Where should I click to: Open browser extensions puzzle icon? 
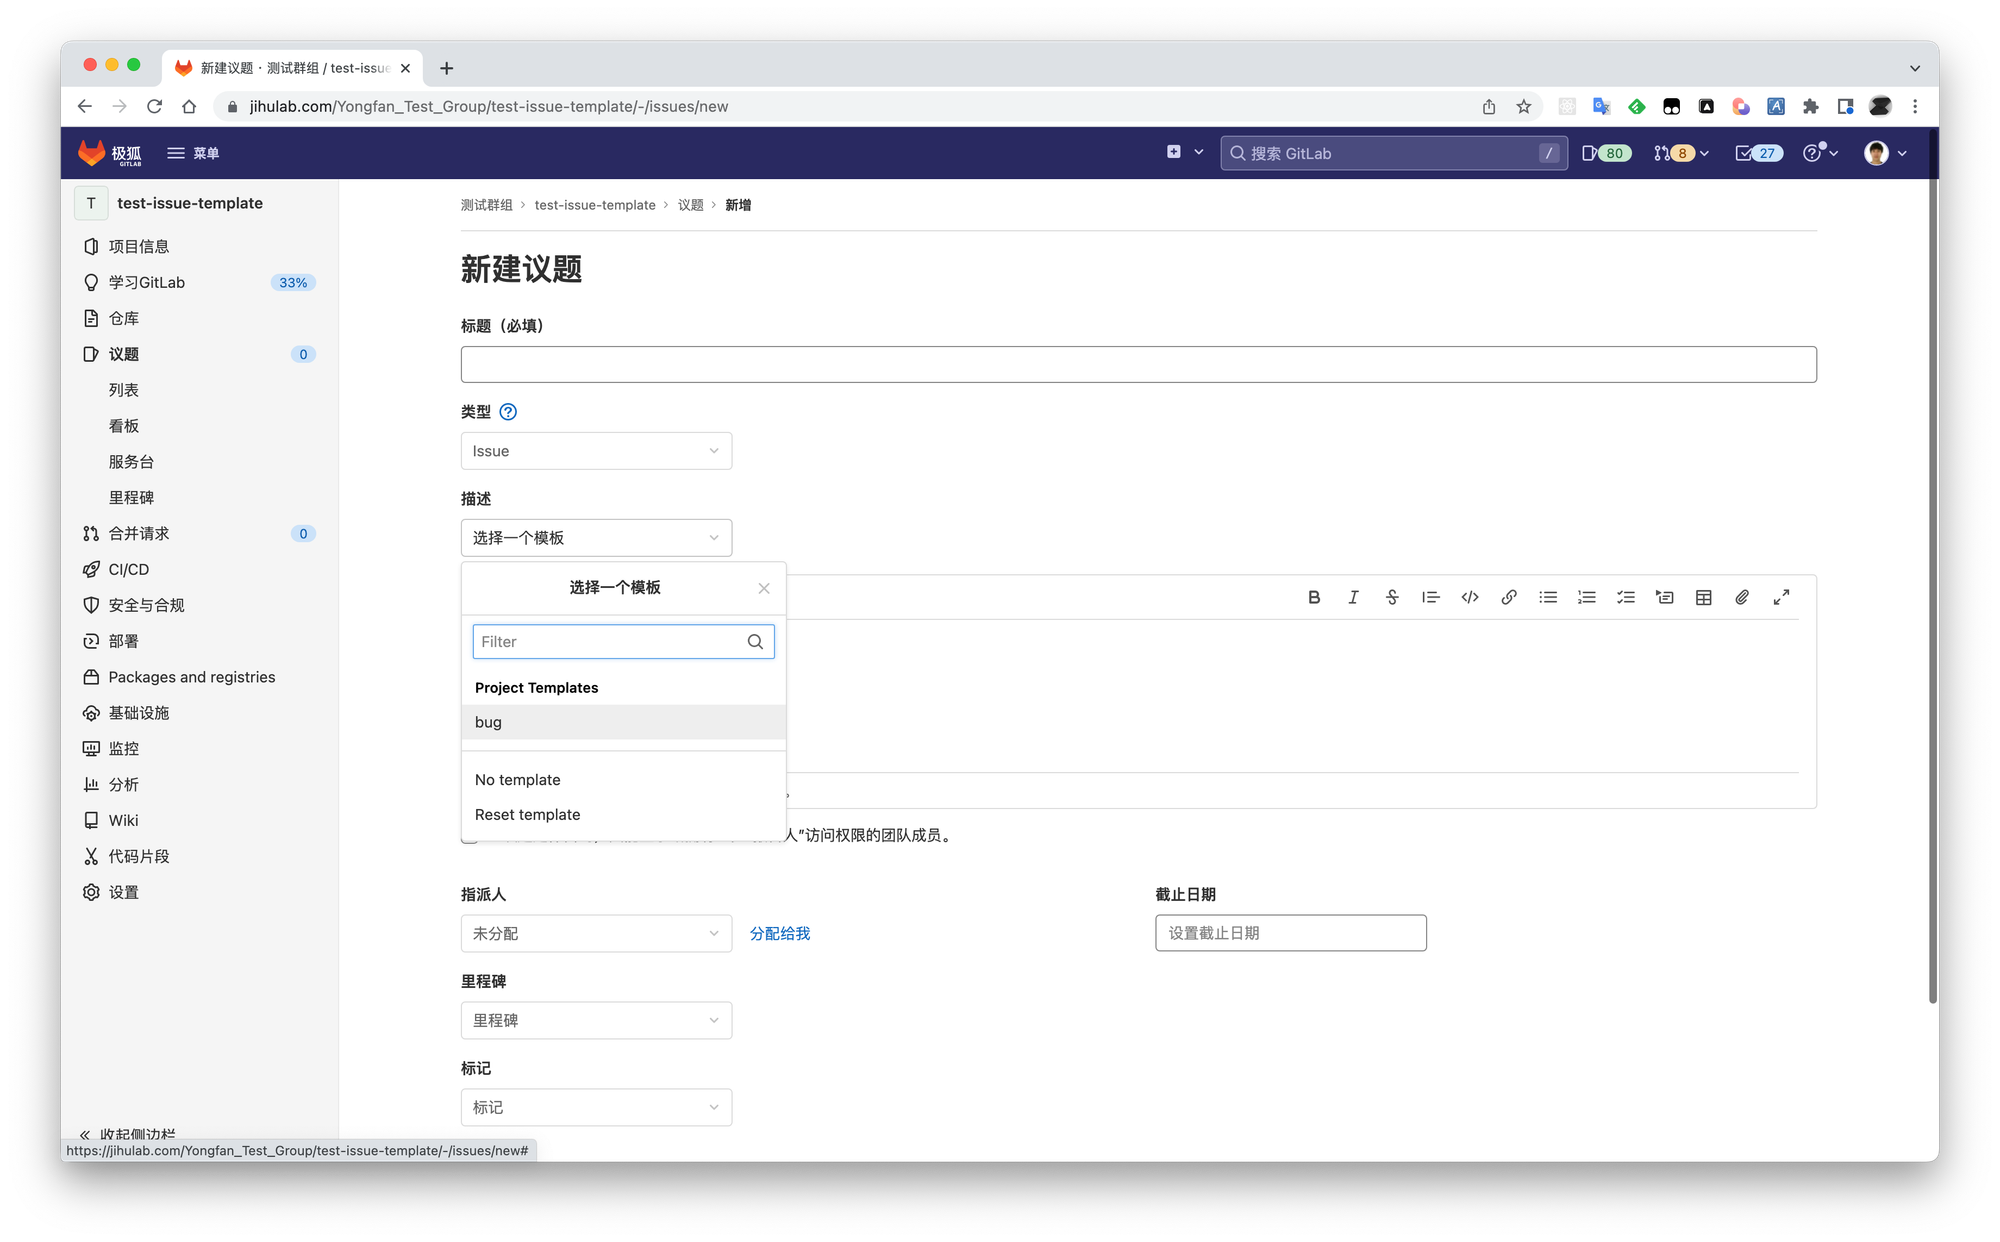pyautogui.click(x=1810, y=106)
